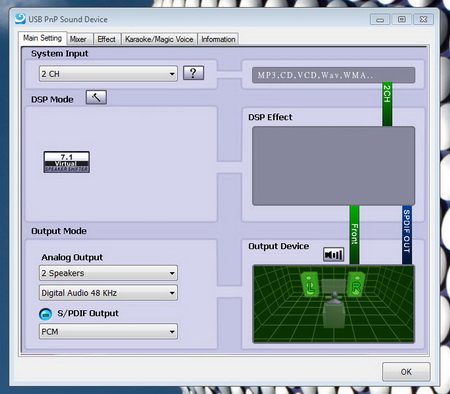Click the green Front channel bar
The image size is (450, 394).
coord(354,235)
